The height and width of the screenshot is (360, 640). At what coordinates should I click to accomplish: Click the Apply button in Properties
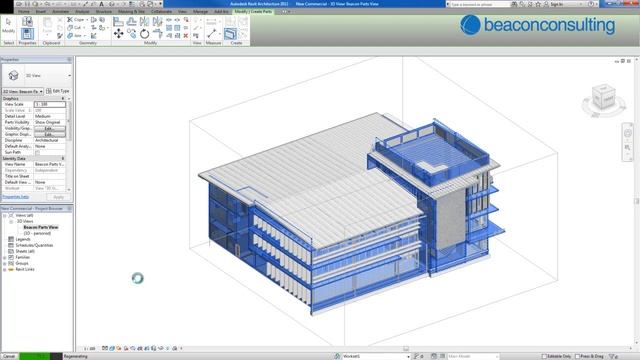click(58, 197)
